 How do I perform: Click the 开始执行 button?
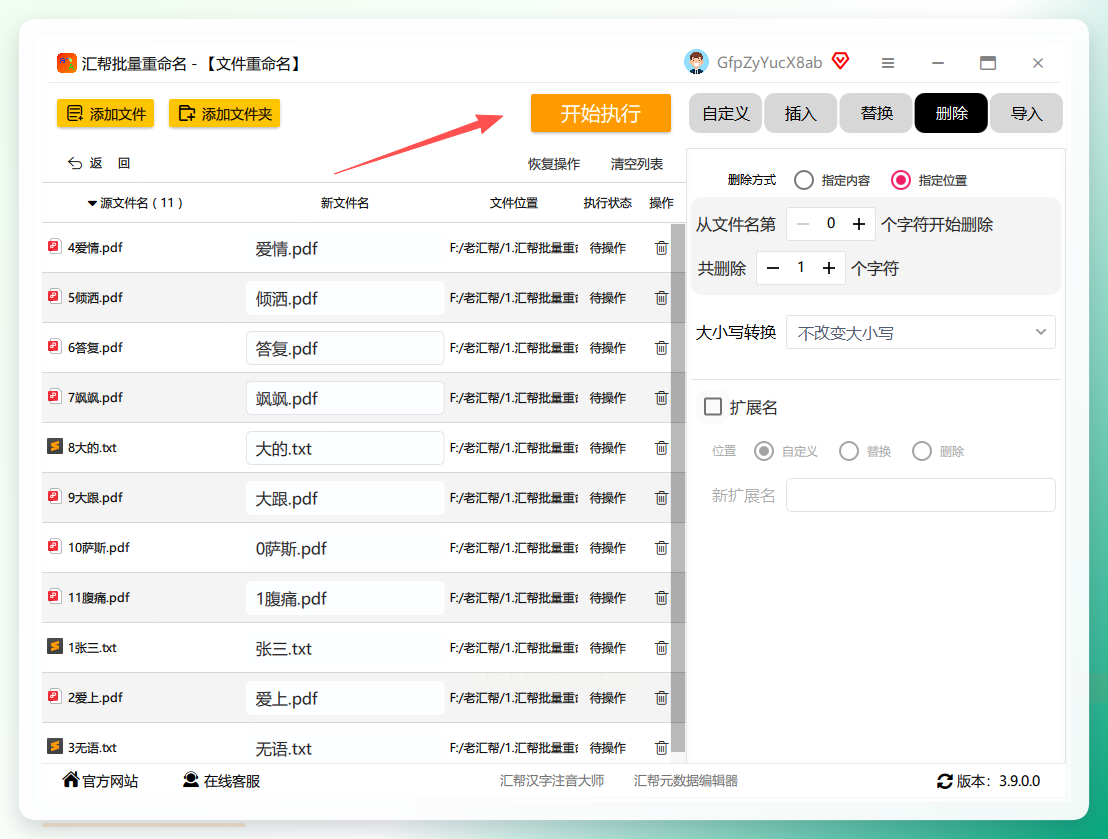tap(601, 113)
